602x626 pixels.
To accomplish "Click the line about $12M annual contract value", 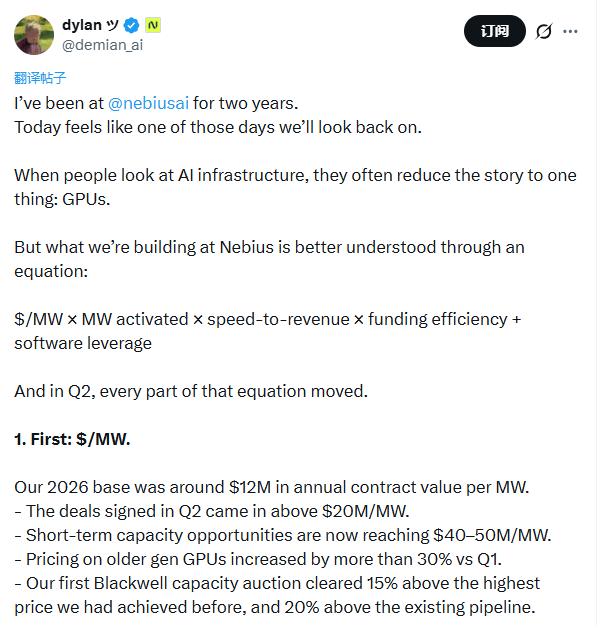I will pyautogui.click(x=271, y=487).
